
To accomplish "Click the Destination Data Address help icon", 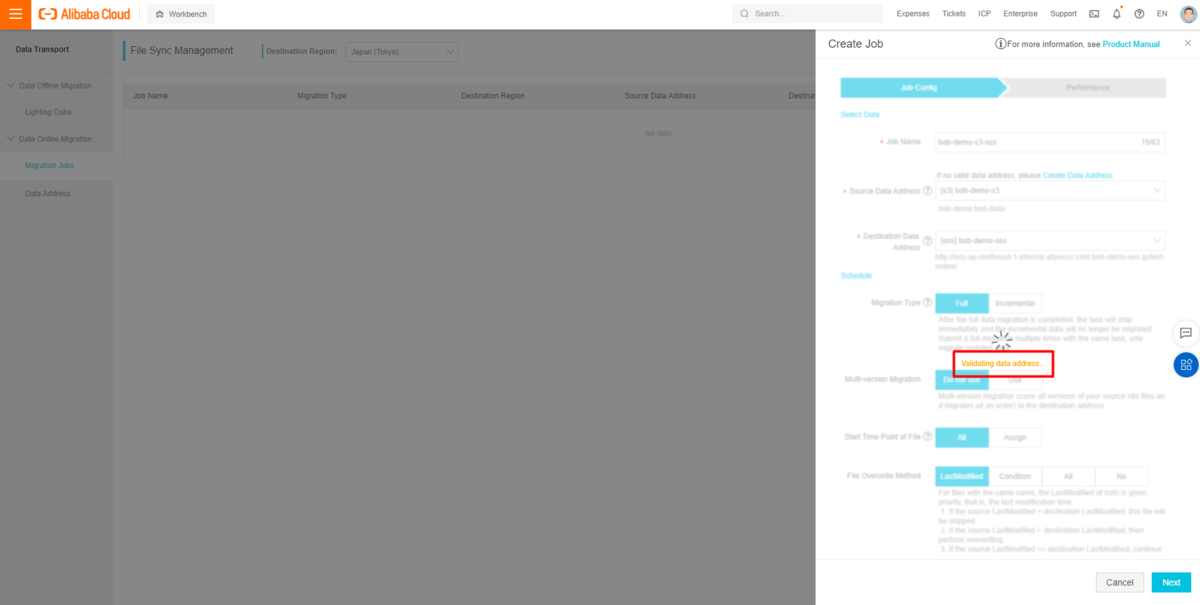I will click(x=928, y=241).
